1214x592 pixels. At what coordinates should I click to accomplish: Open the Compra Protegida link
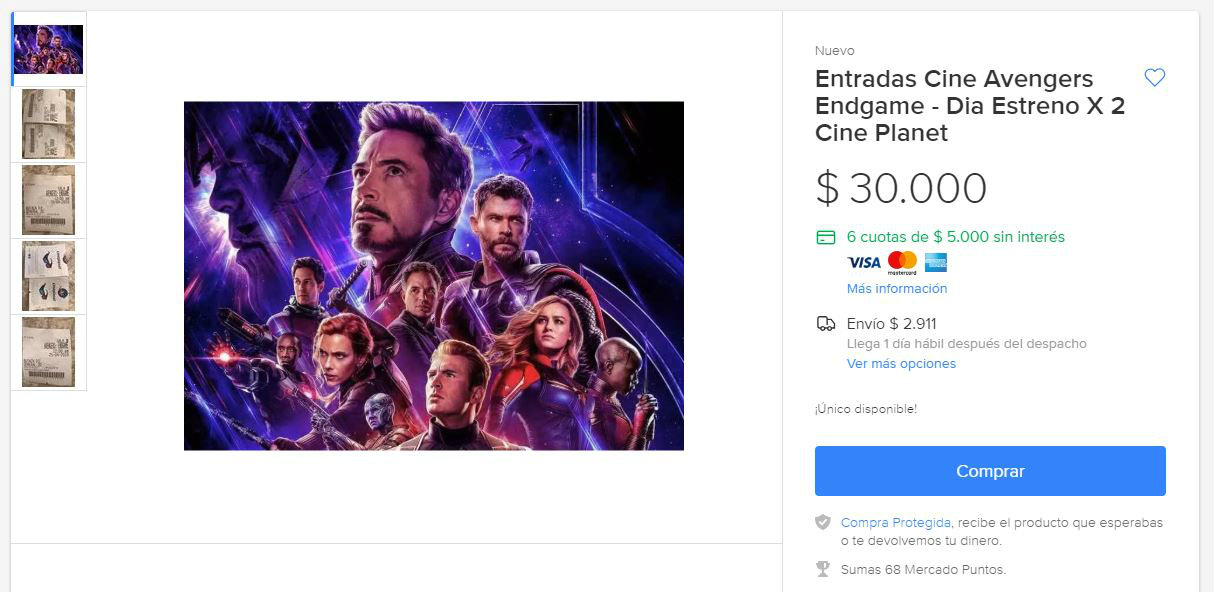[895, 523]
